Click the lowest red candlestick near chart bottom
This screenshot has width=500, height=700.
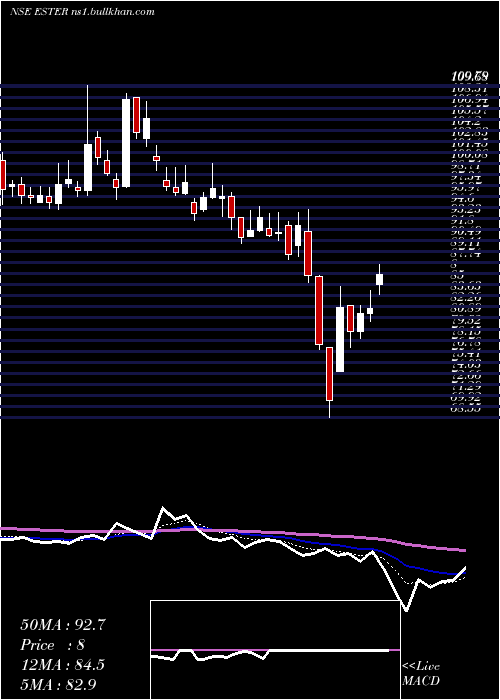(329, 374)
